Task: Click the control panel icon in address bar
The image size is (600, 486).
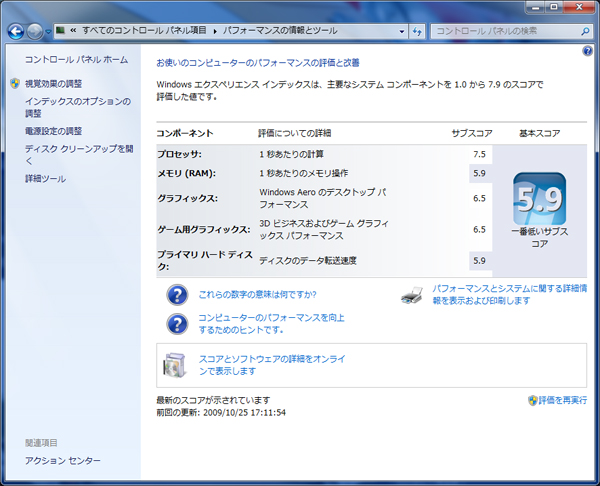Action: click(60, 30)
